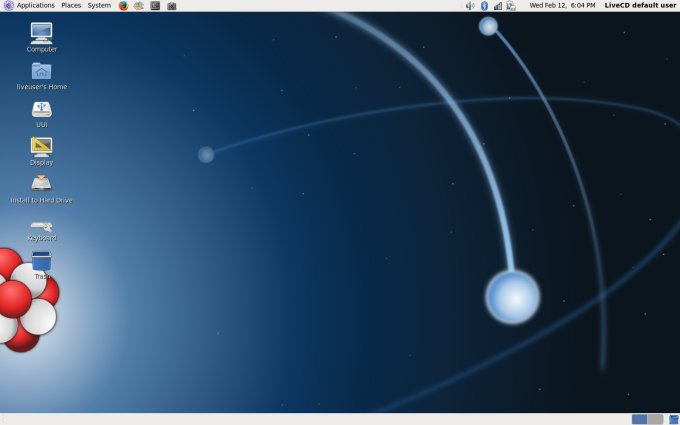Click the trash applet in the bottom panel
Image resolution: width=680 pixels, height=425 pixels.
coord(673,419)
